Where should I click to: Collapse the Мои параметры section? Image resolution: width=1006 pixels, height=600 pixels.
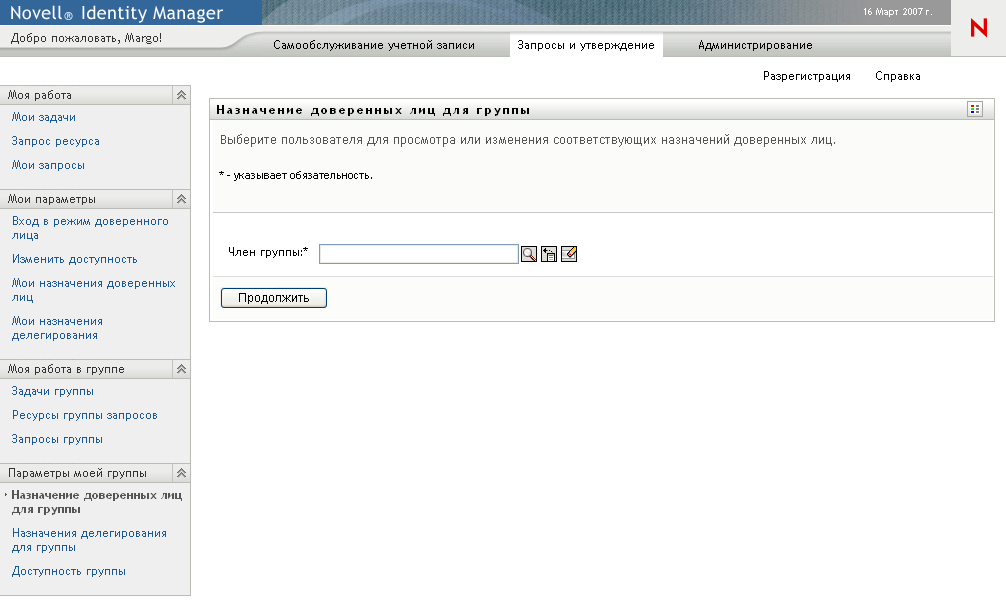pyautogui.click(x=180, y=198)
